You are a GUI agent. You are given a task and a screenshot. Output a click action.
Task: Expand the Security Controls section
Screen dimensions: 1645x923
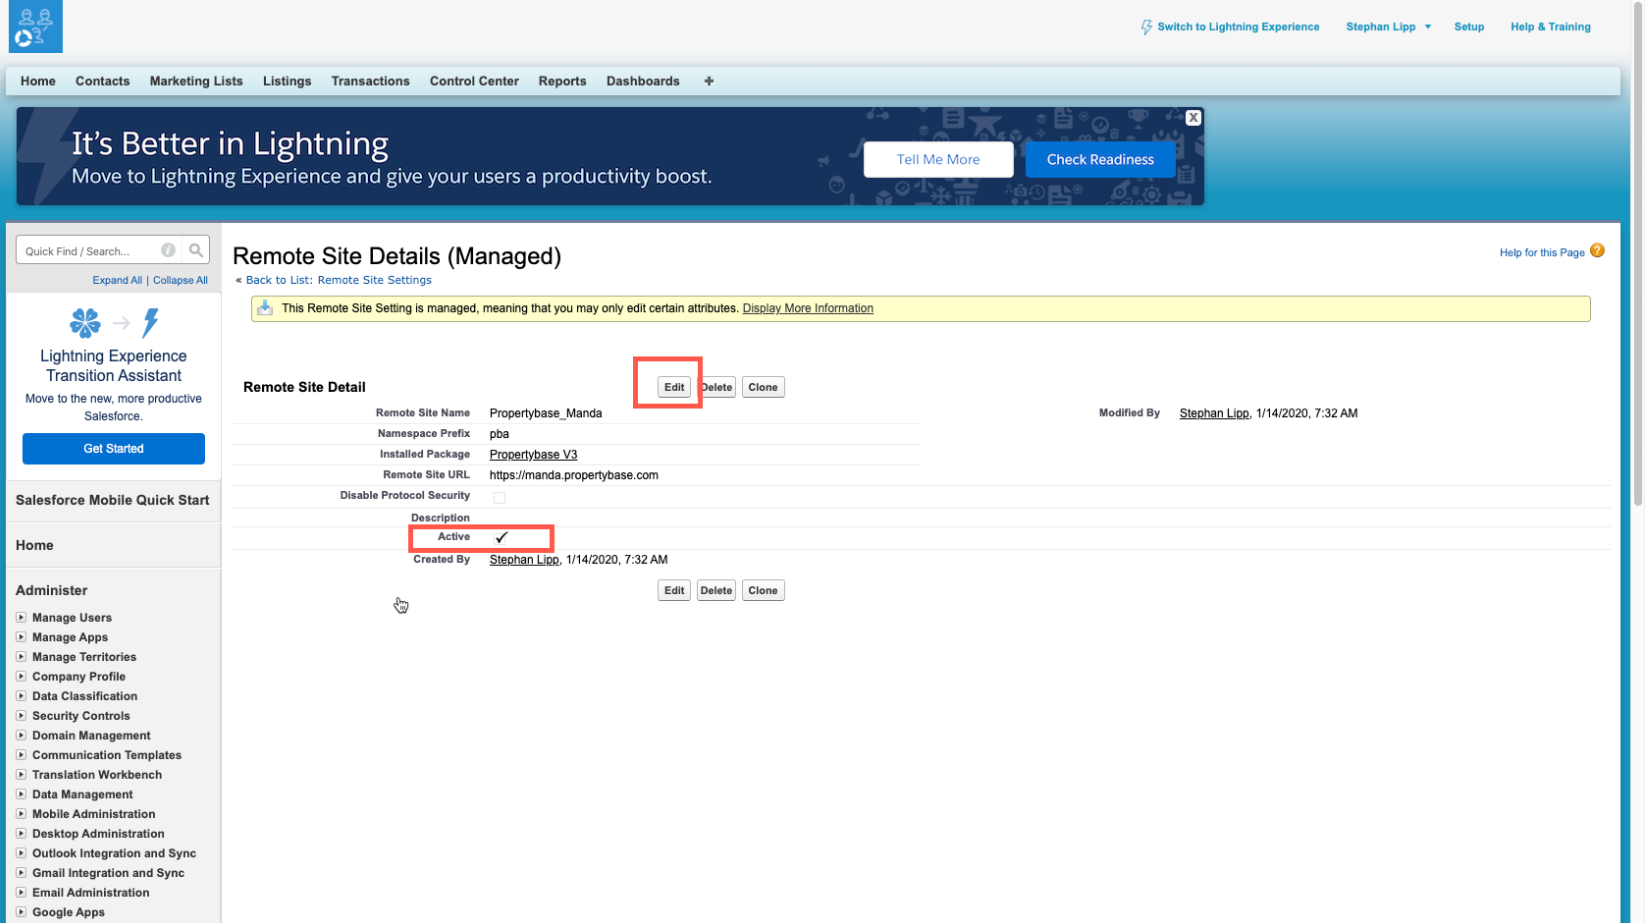(21, 715)
